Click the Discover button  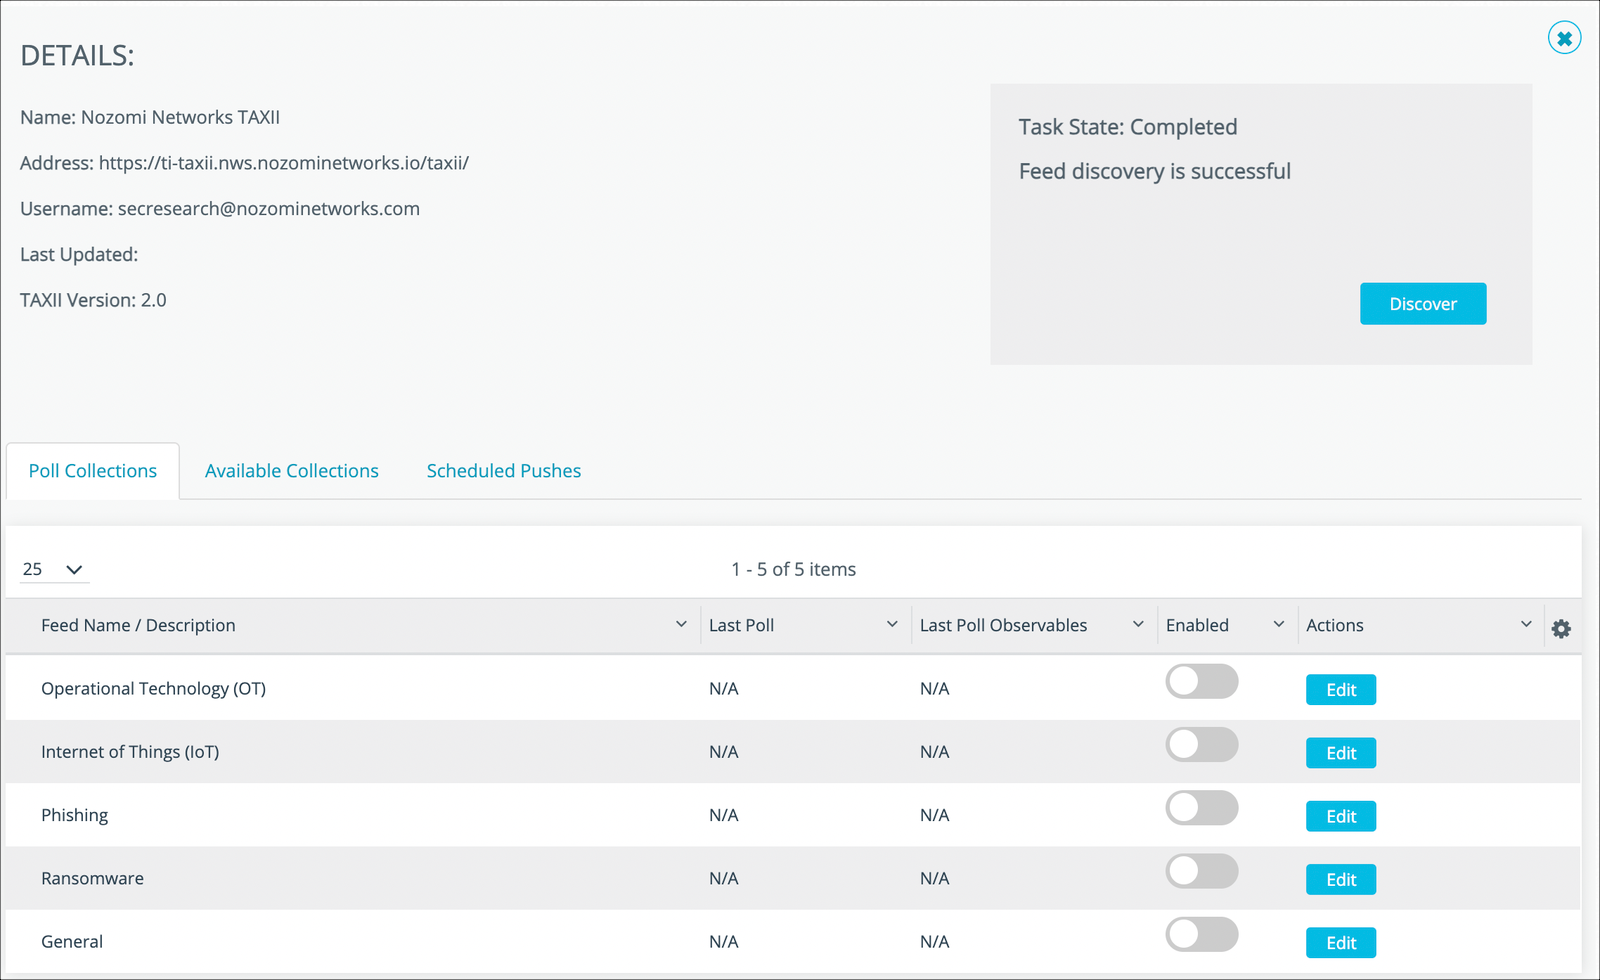tap(1423, 304)
